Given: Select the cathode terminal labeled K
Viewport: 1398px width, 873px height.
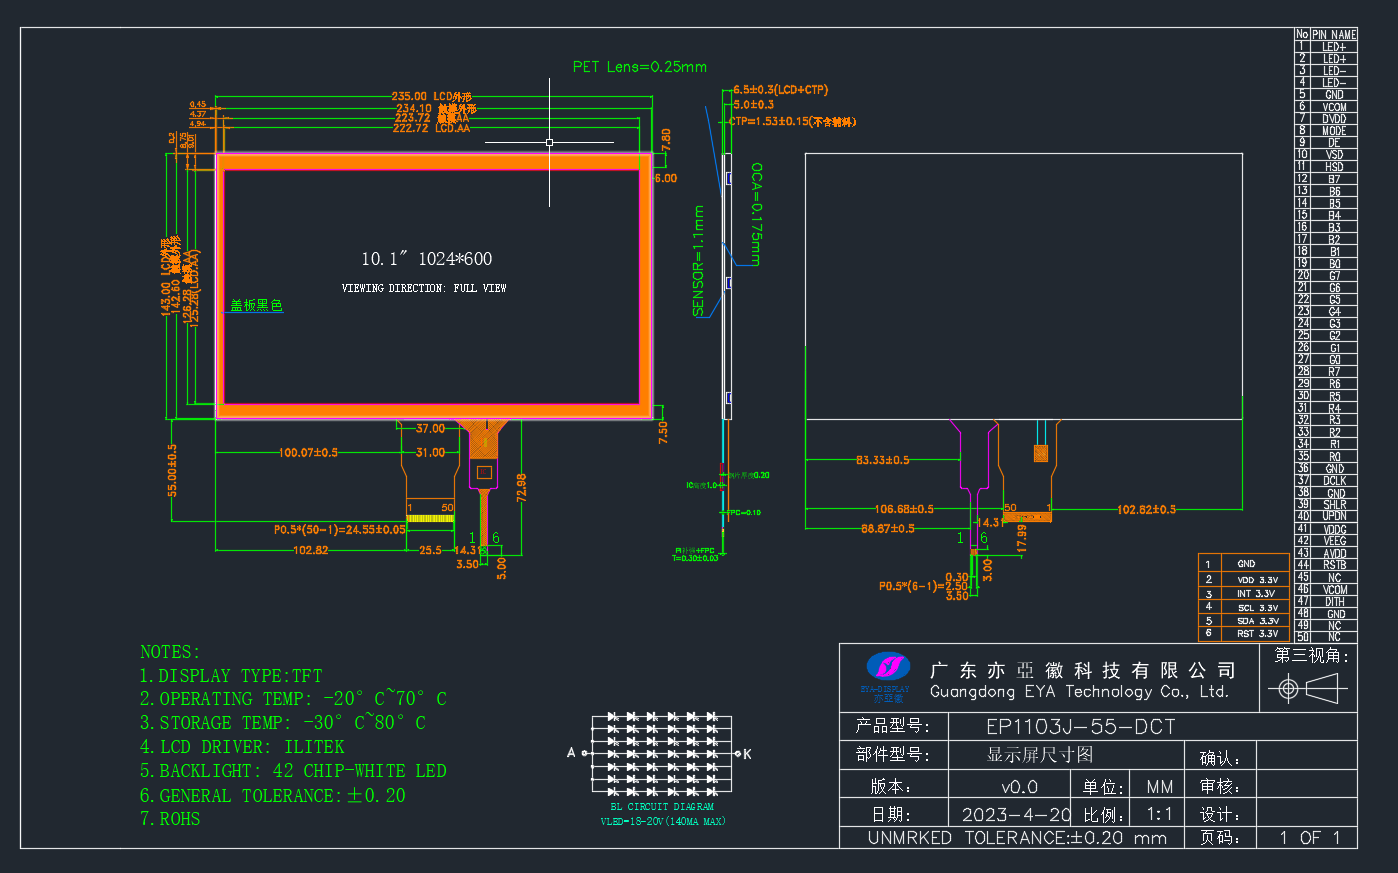Looking at the screenshot, I should tap(747, 754).
